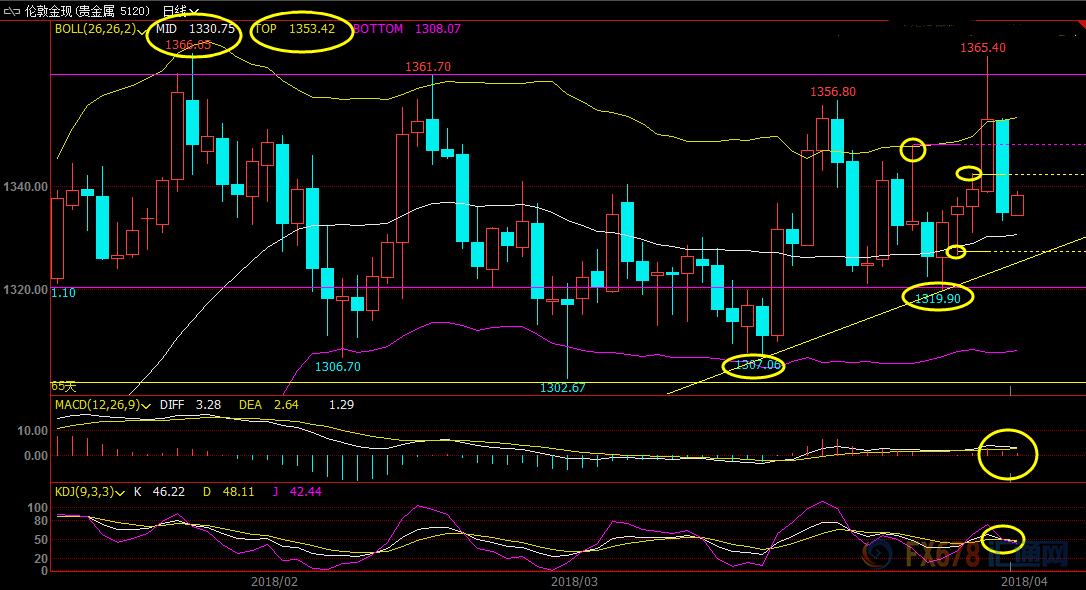Click the K 46.22 value
The height and width of the screenshot is (590, 1086).
pyautogui.click(x=159, y=492)
